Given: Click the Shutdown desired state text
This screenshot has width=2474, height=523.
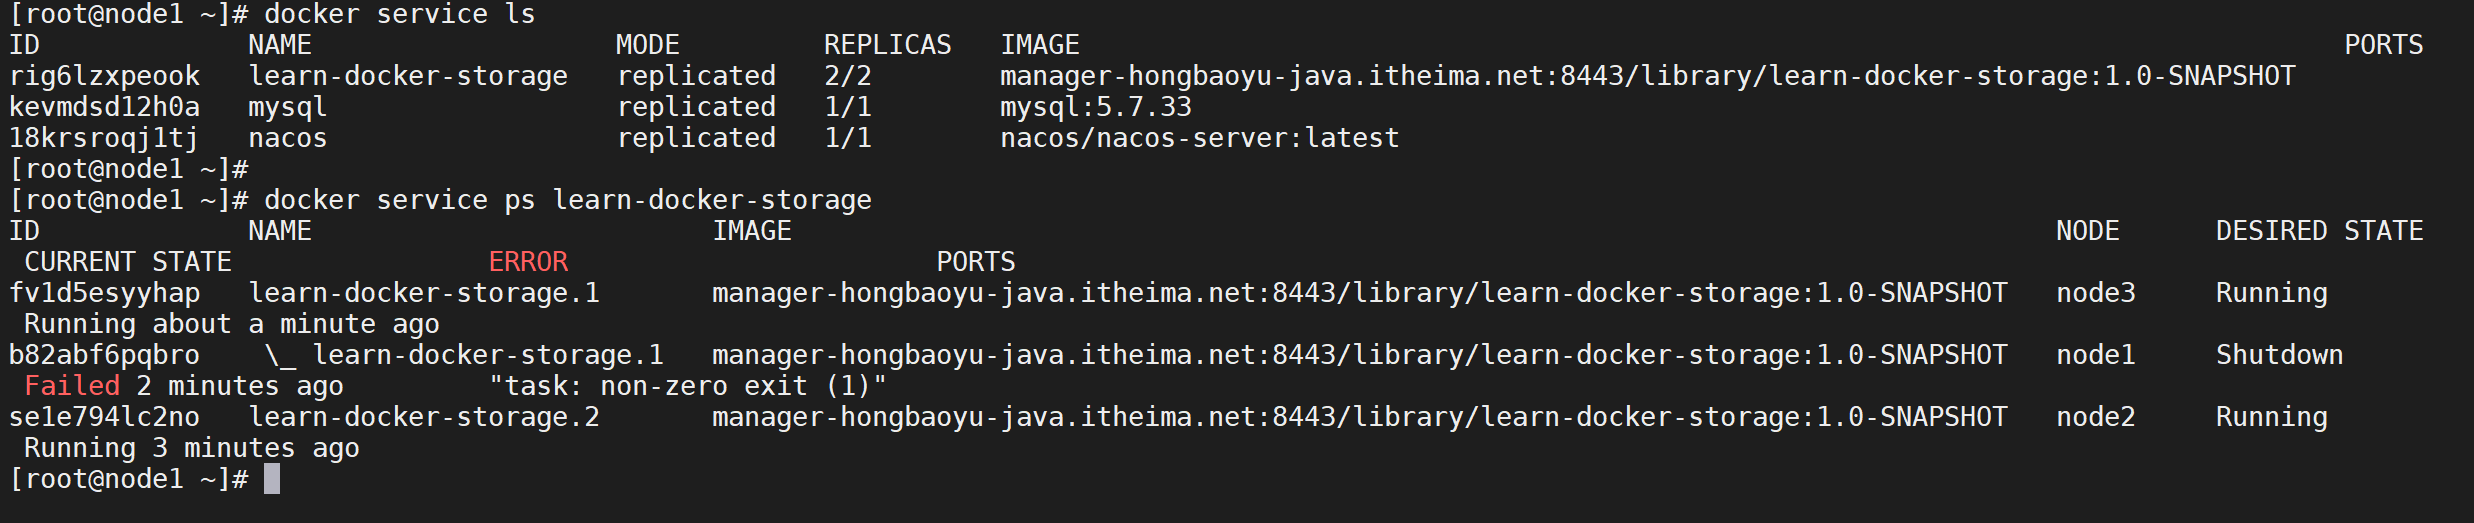Looking at the screenshot, I should tap(2279, 355).
